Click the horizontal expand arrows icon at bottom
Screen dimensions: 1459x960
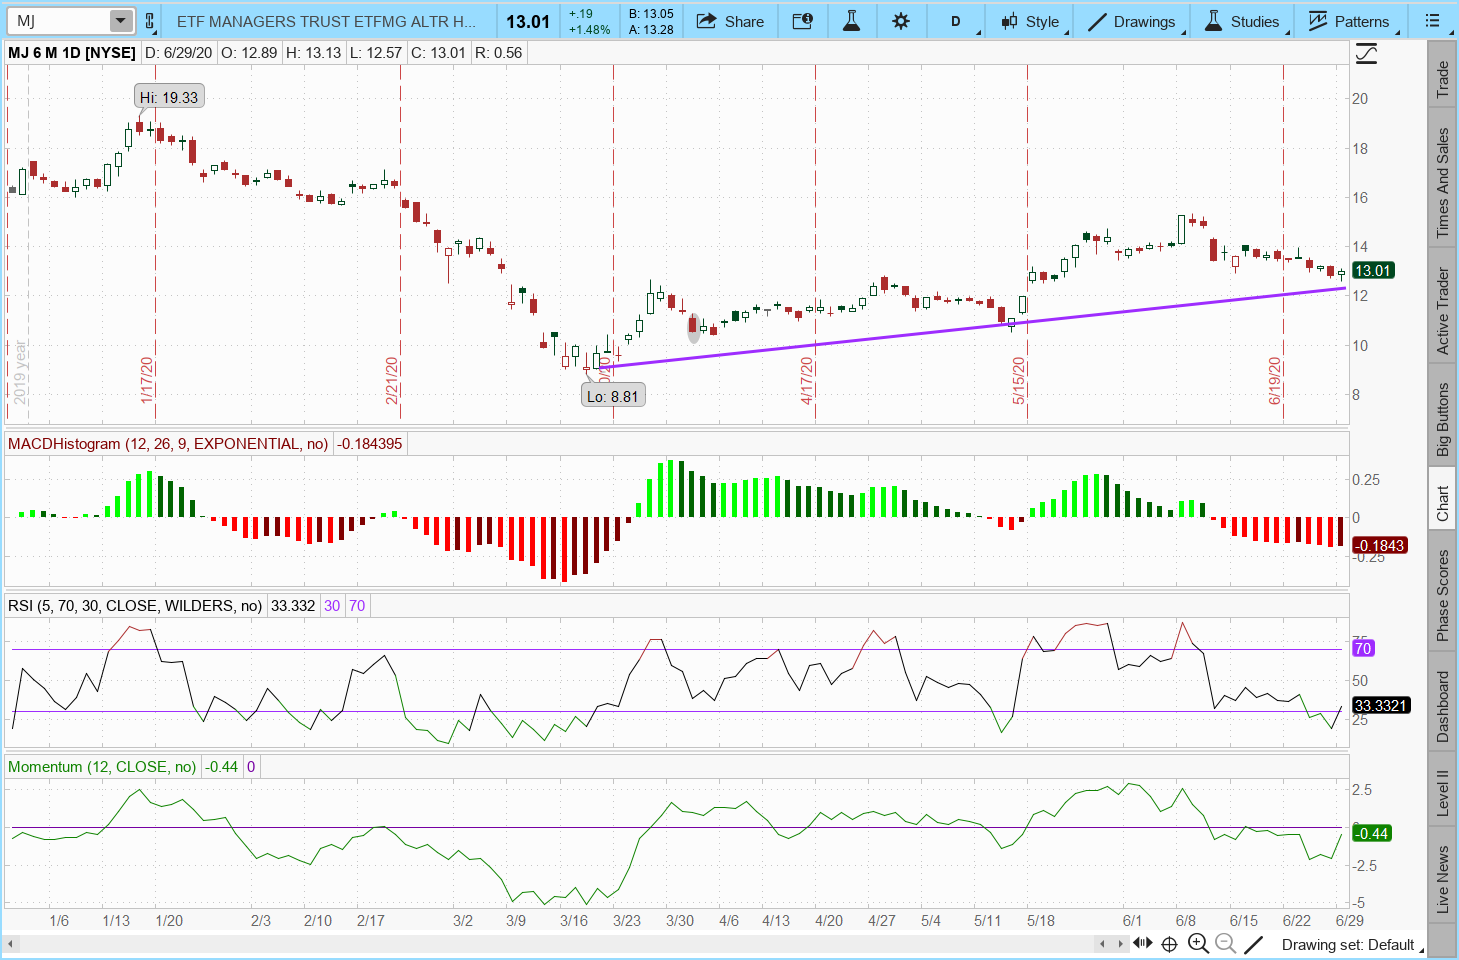click(1142, 944)
